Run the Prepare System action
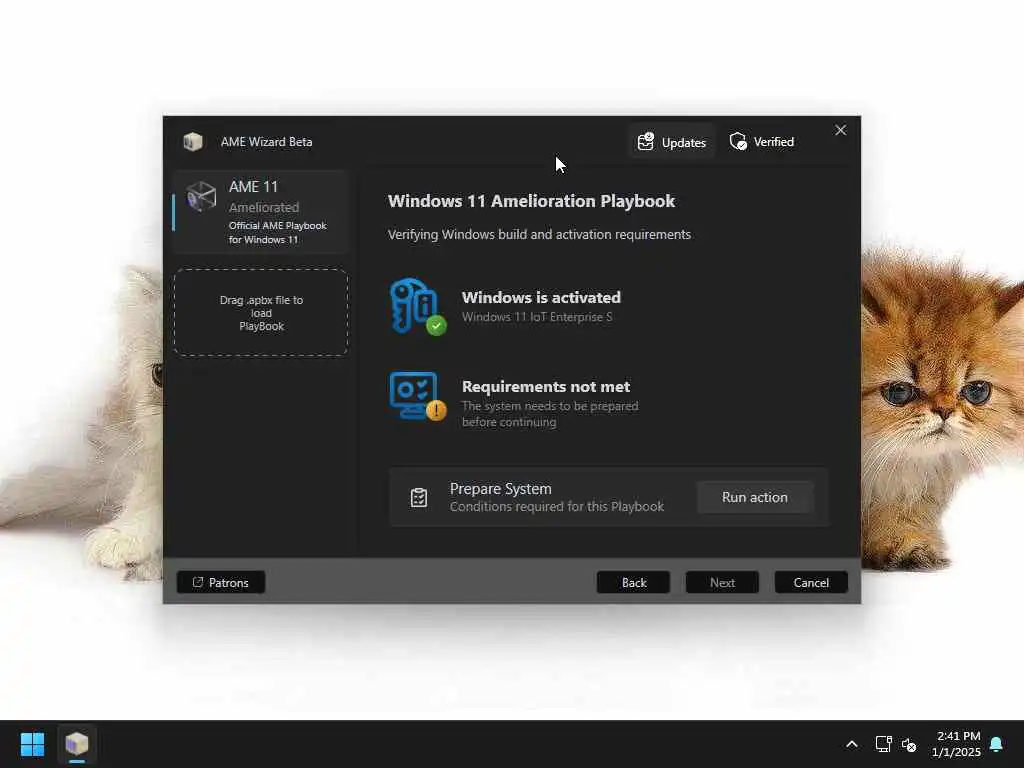Image resolution: width=1024 pixels, height=768 pixels. [754, 498]
